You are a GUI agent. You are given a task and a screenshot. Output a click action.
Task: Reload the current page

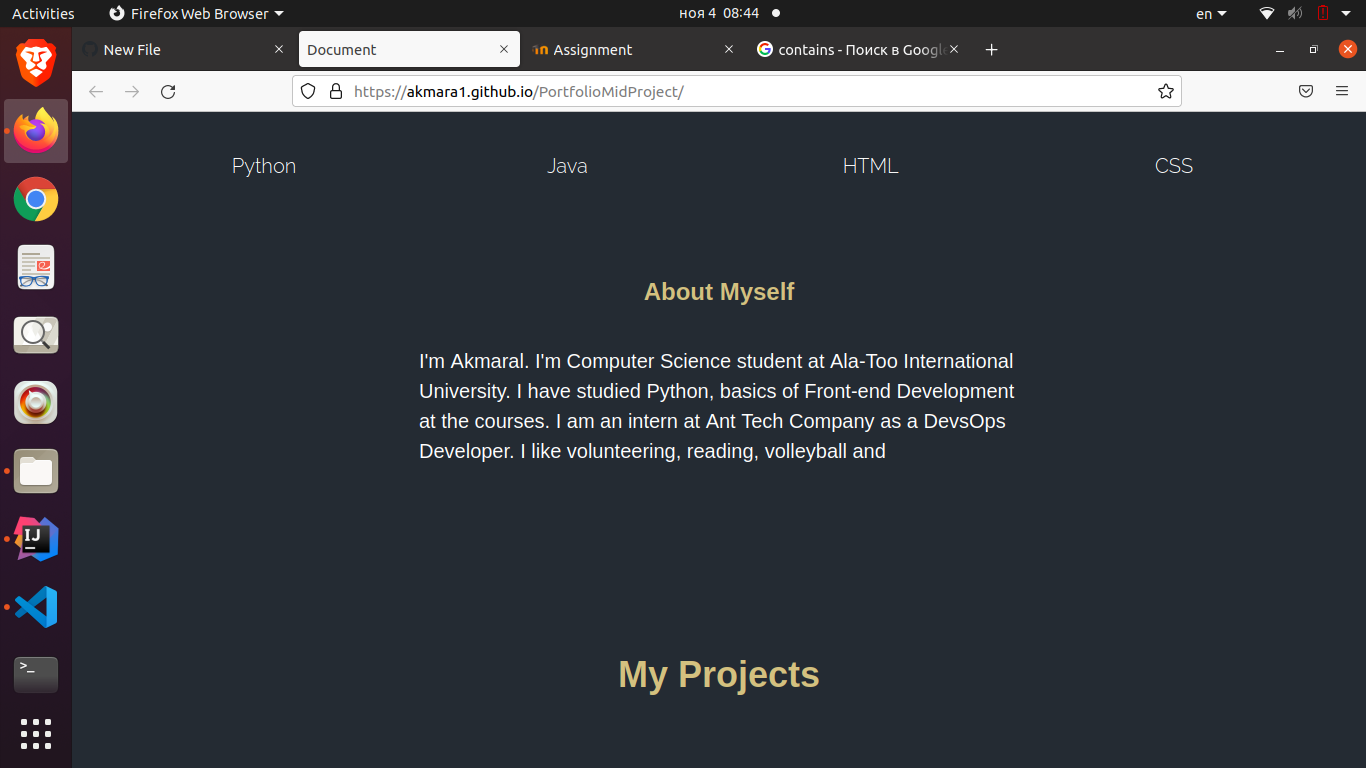pos(168,91)
